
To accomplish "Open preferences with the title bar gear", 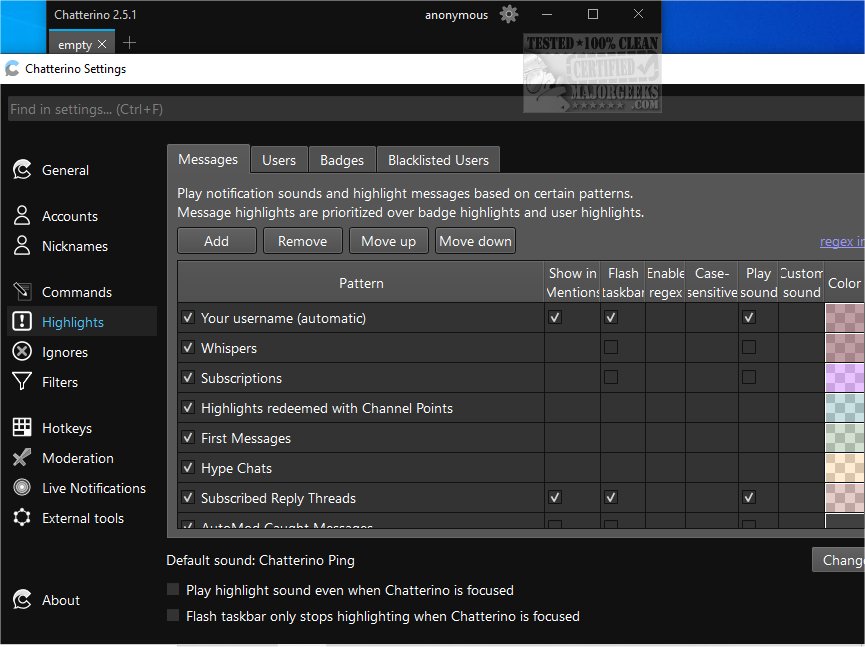I will [509, 14].
